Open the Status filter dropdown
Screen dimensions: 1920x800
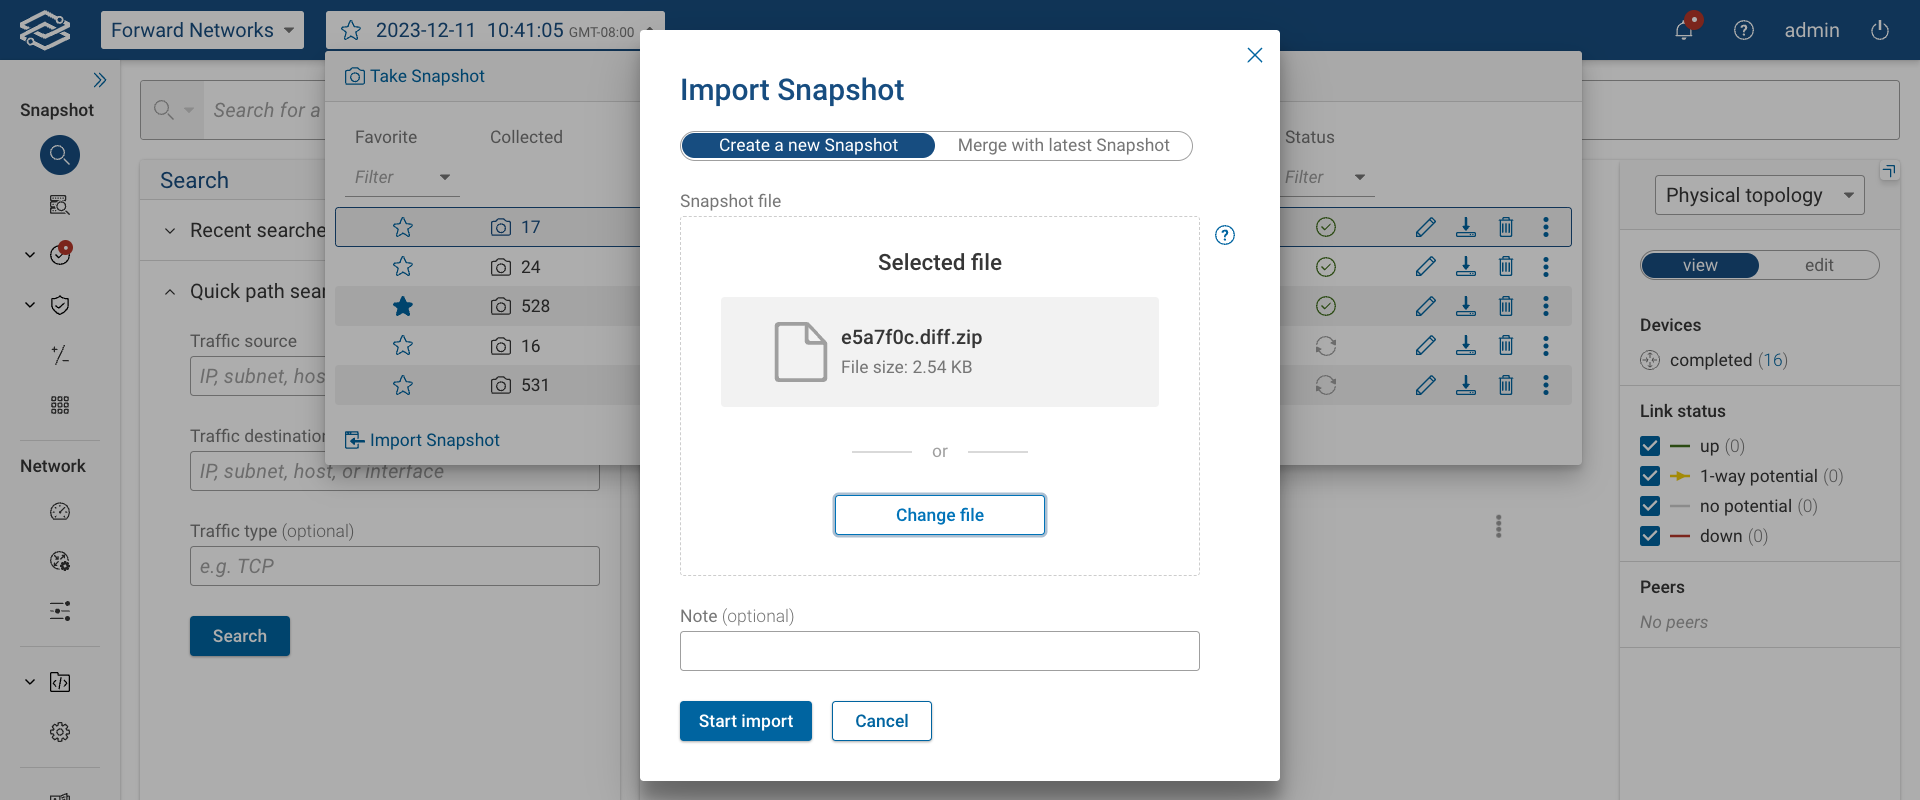click(x=1328, y=177)
